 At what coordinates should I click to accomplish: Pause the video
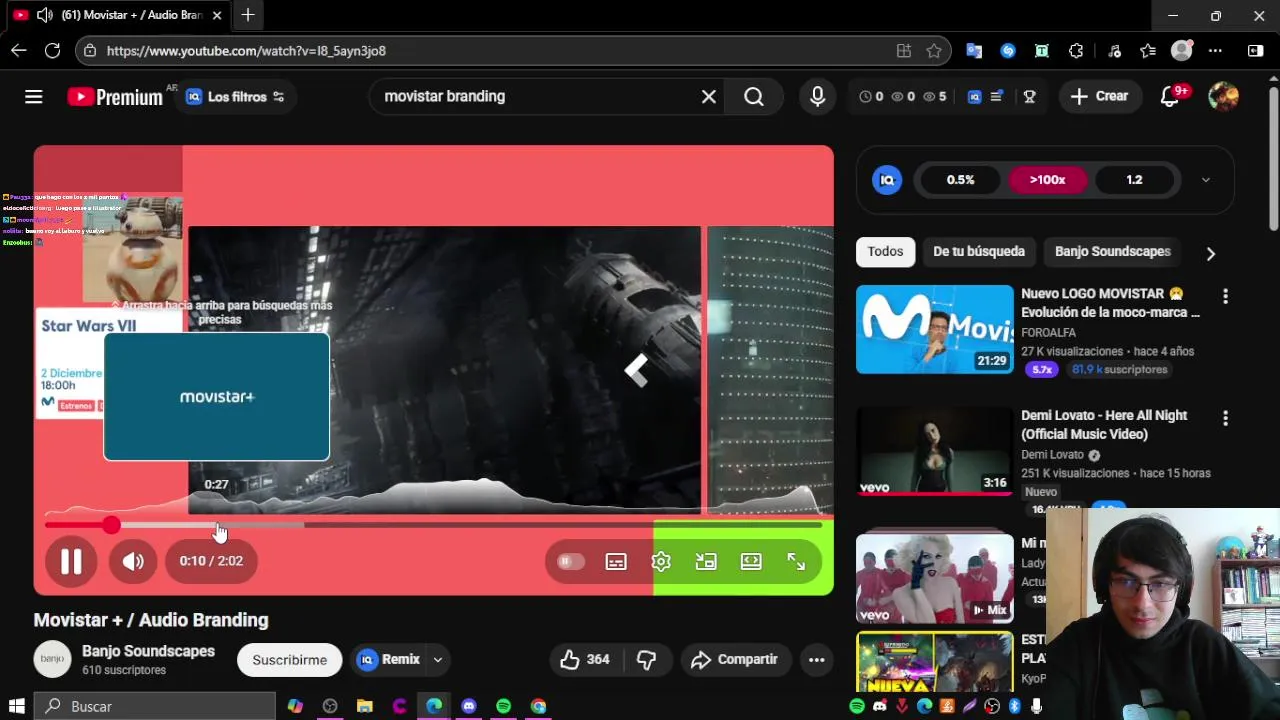pos(71,561)
